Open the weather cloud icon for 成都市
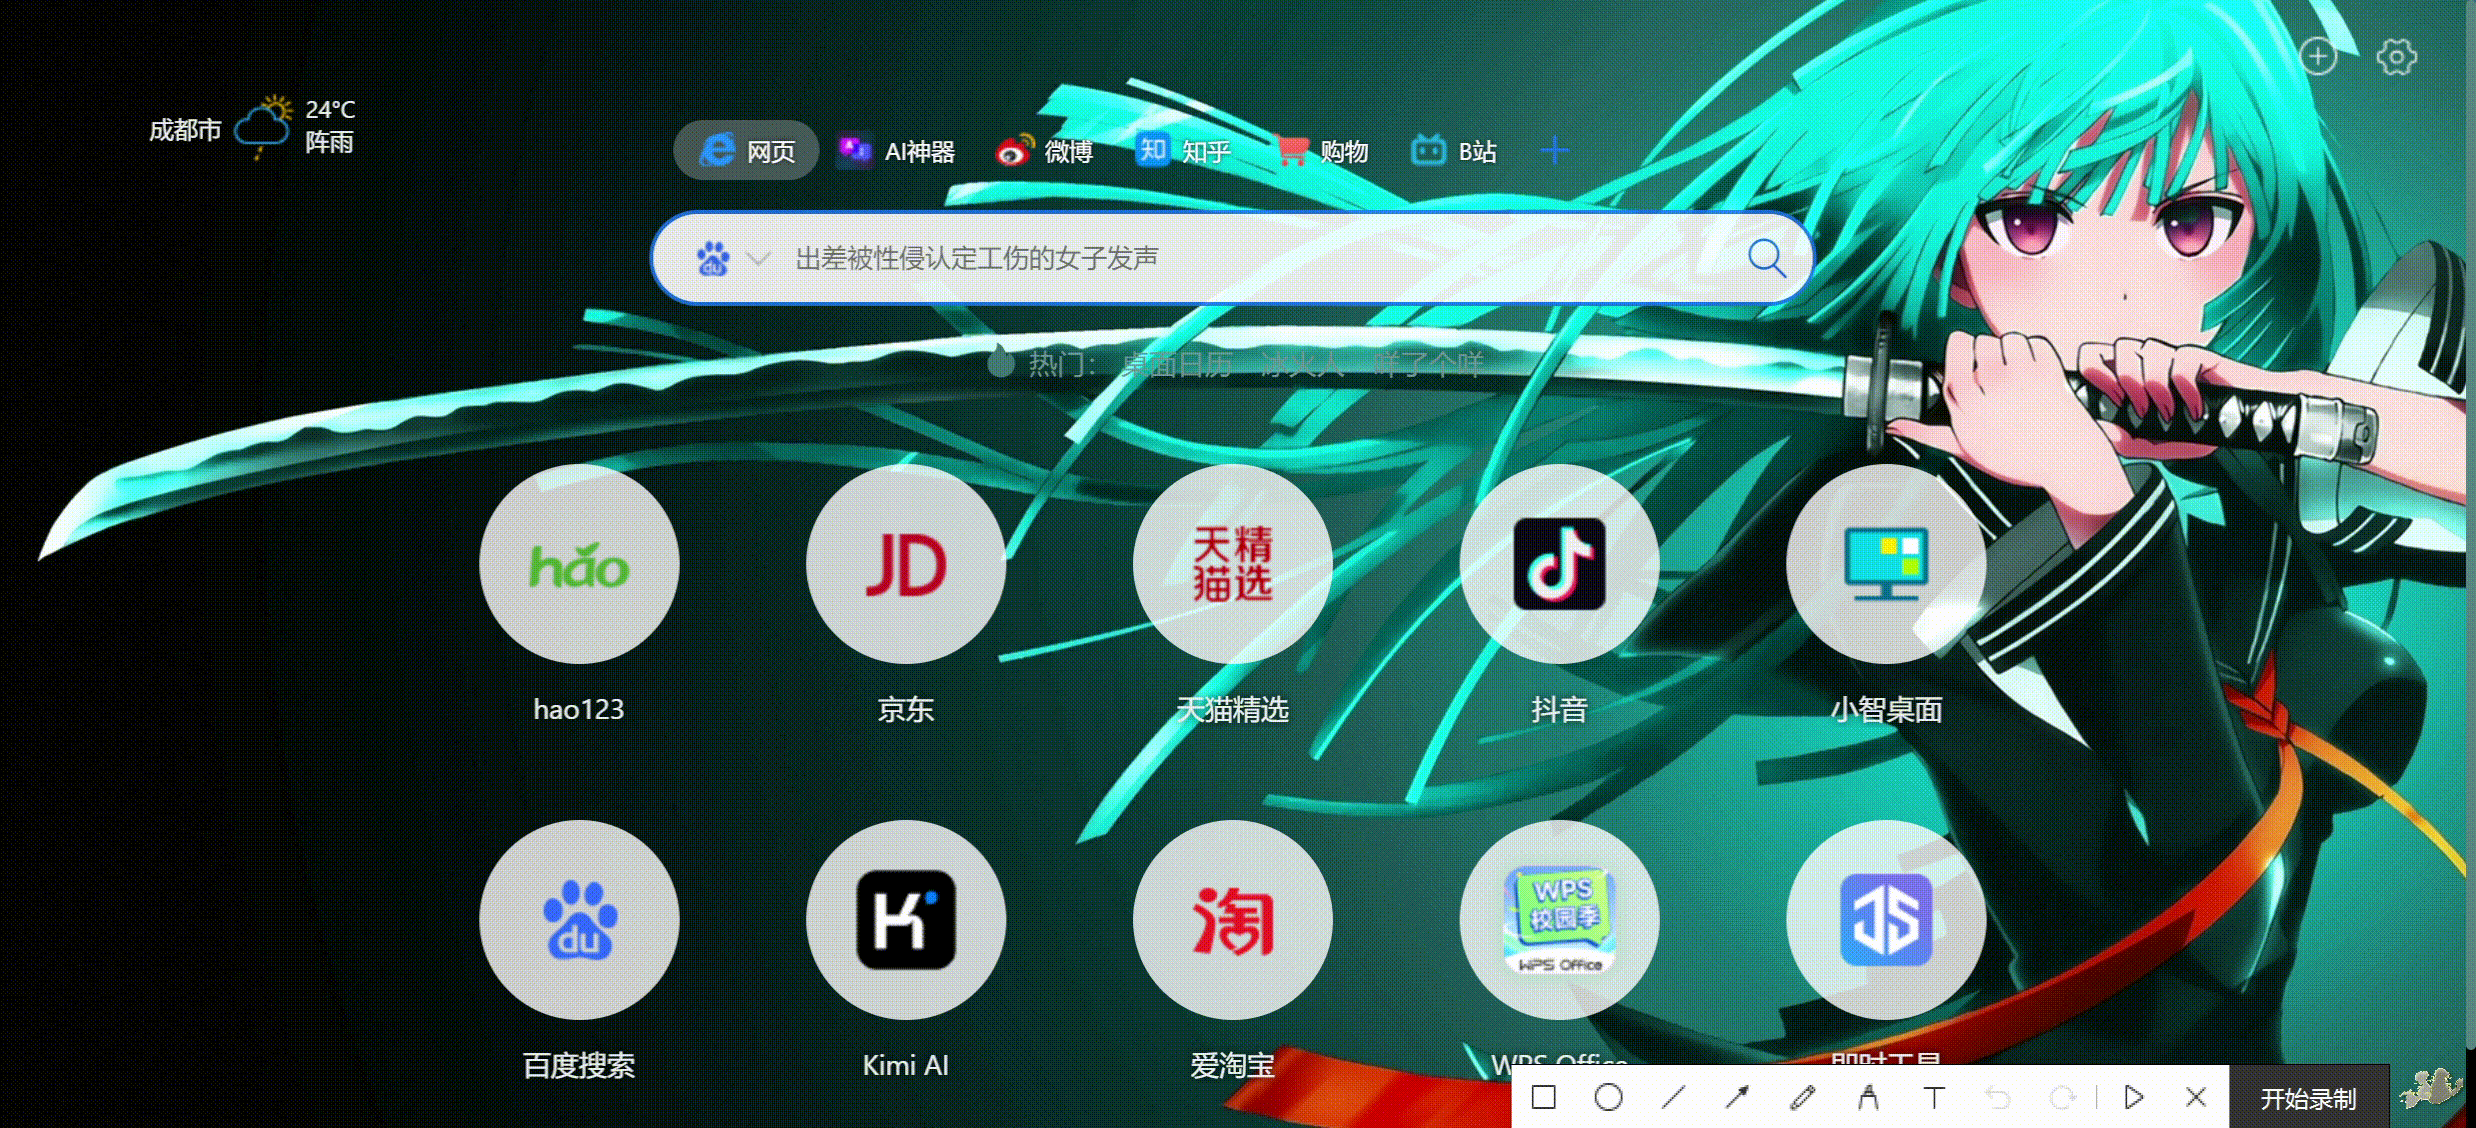Image resolution: width=2476 pixels, height=1128 pixels. 263,126
